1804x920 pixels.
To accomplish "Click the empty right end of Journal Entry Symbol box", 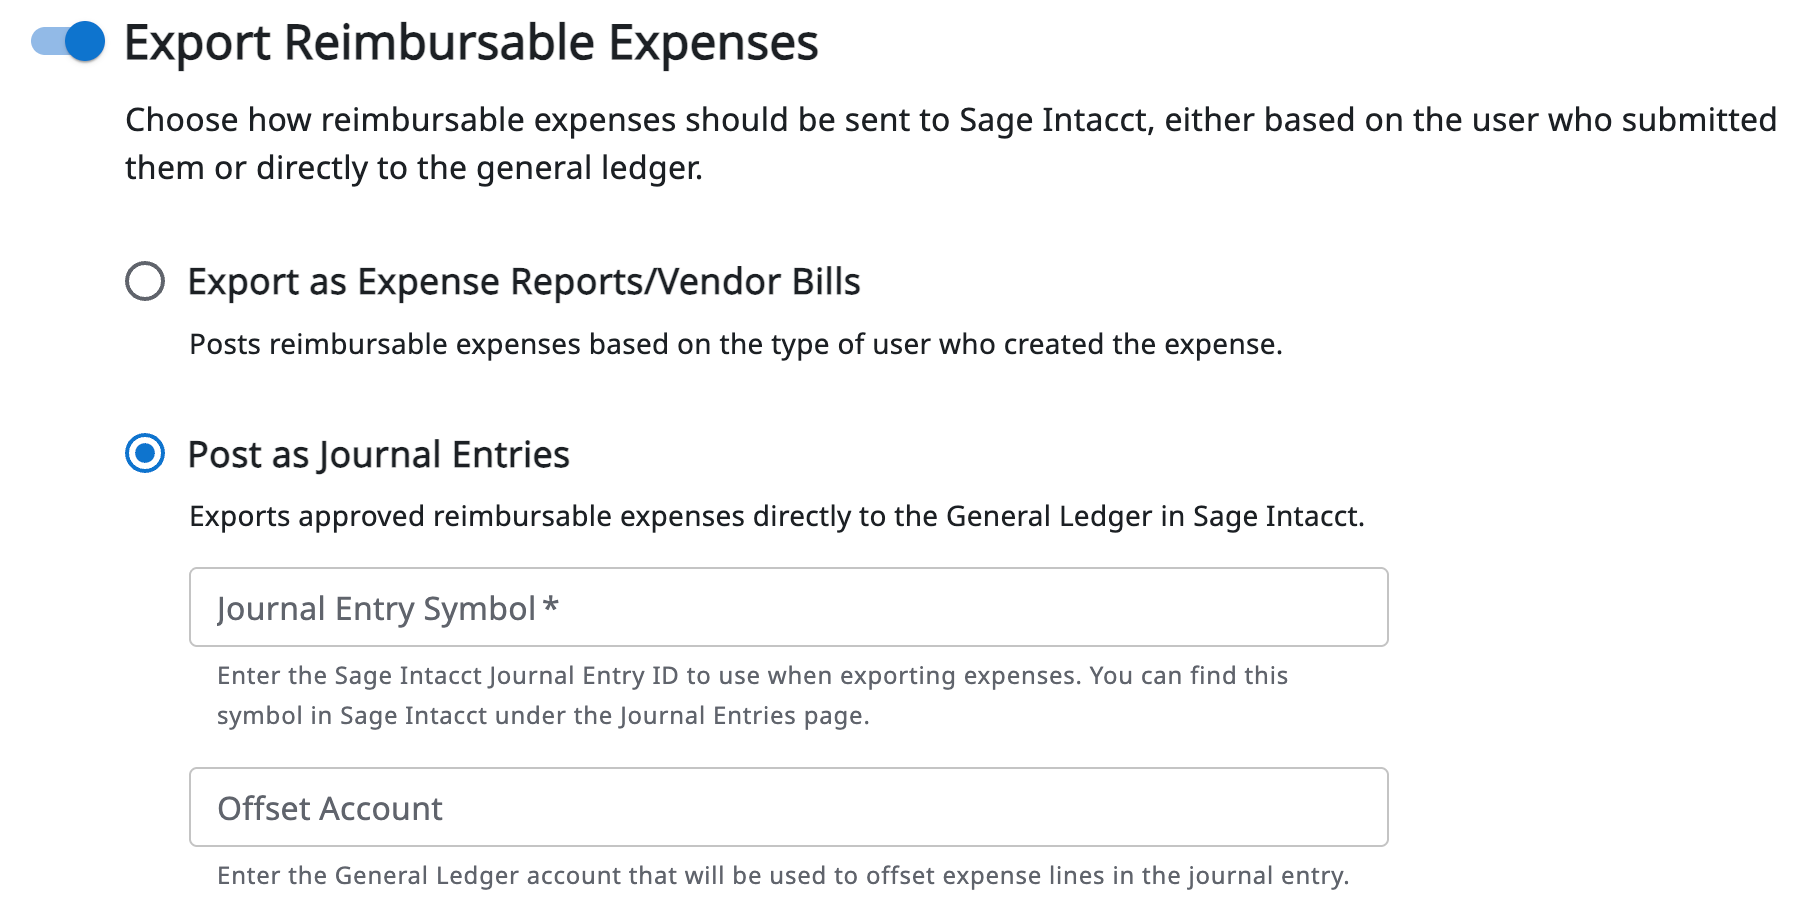I will tap(1300, 607).
